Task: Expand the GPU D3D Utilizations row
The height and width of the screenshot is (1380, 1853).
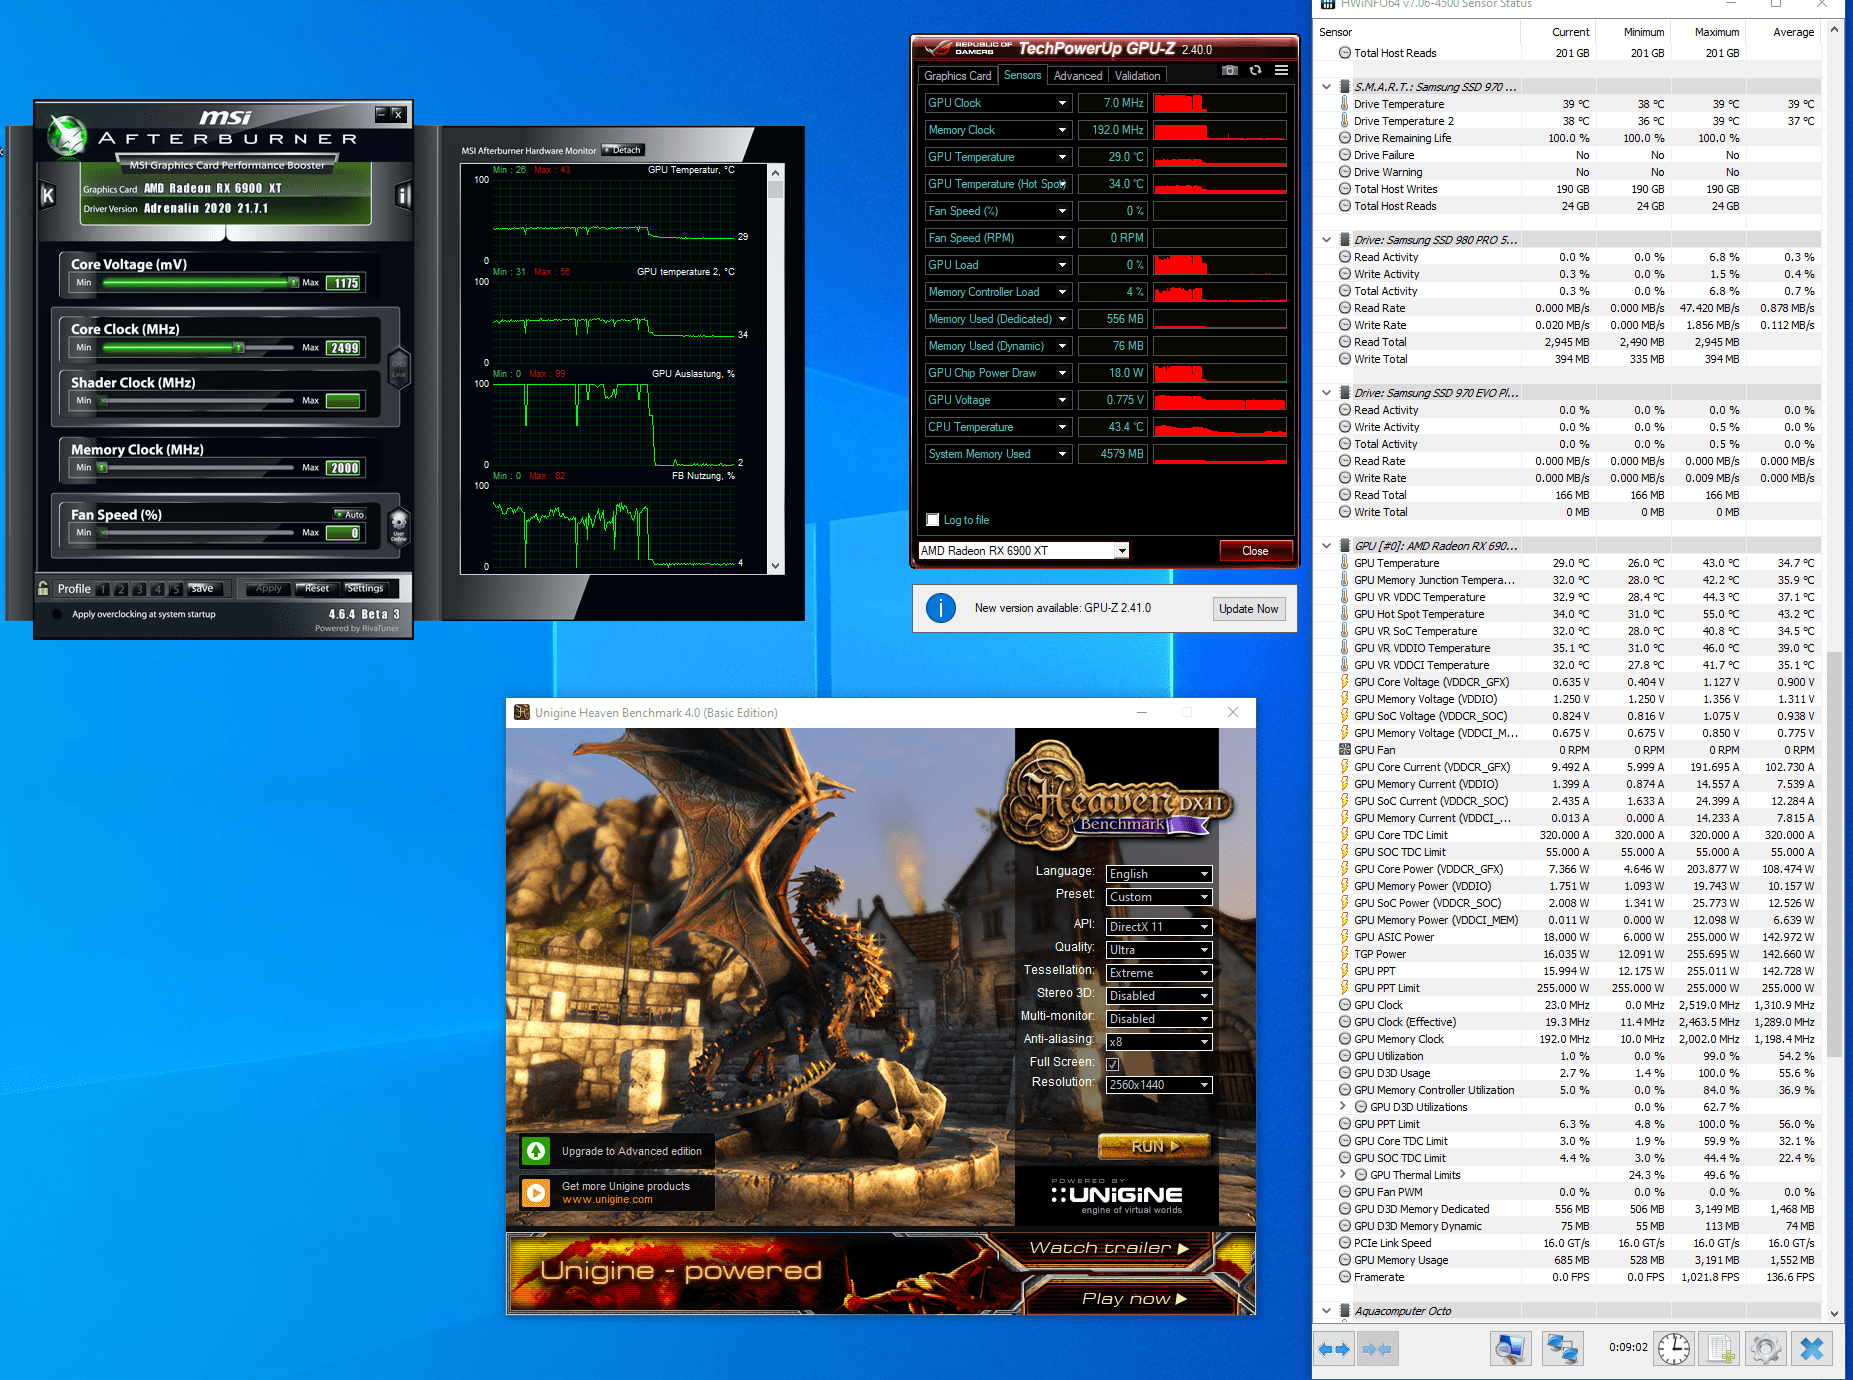Action: click(1342, 1107)
